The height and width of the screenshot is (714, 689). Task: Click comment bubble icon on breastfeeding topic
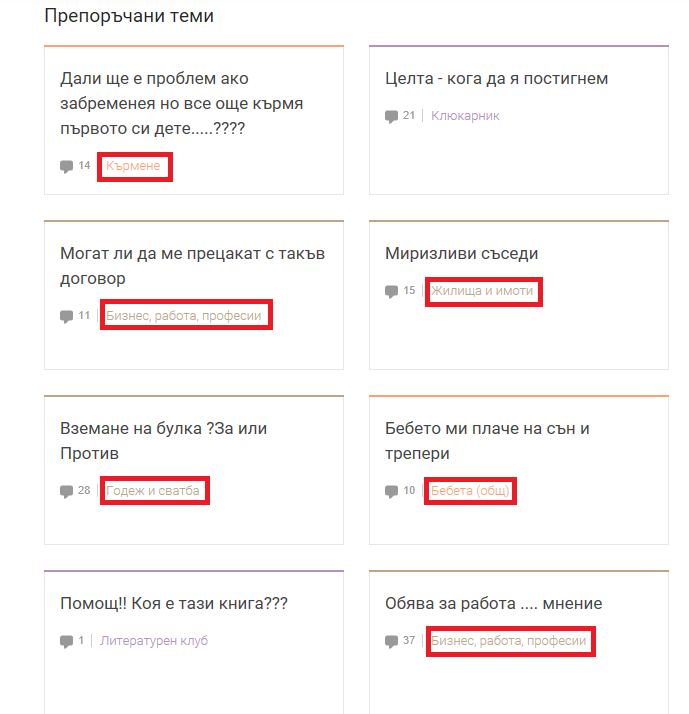pyautogui.click(x=66, y=166)
